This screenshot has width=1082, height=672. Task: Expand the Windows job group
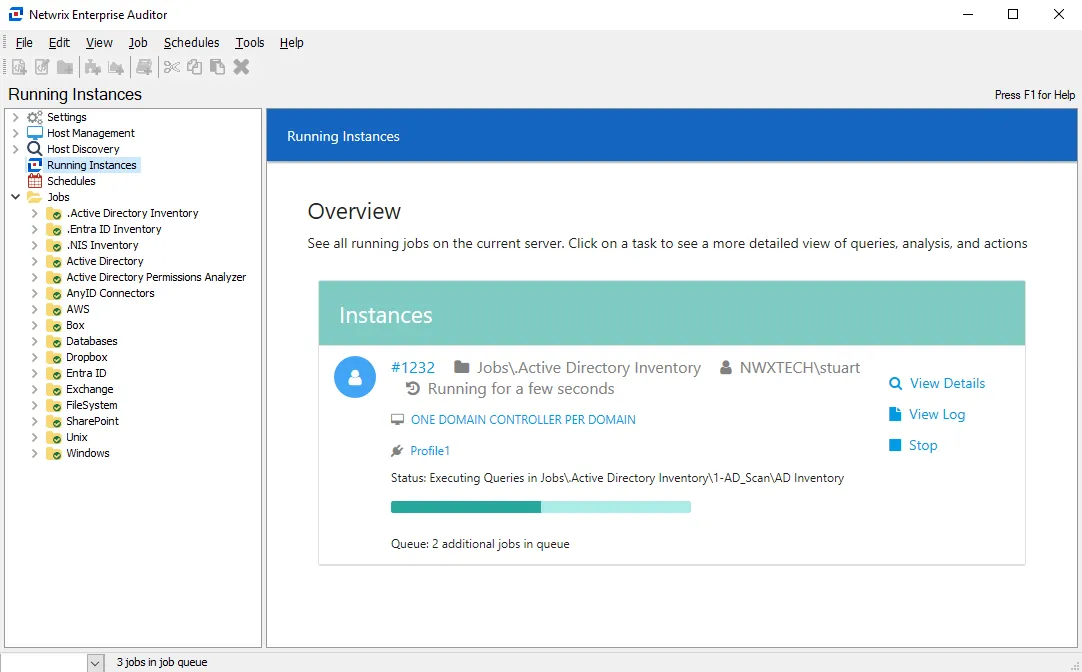pyautogui.click(x=35, y=453)
